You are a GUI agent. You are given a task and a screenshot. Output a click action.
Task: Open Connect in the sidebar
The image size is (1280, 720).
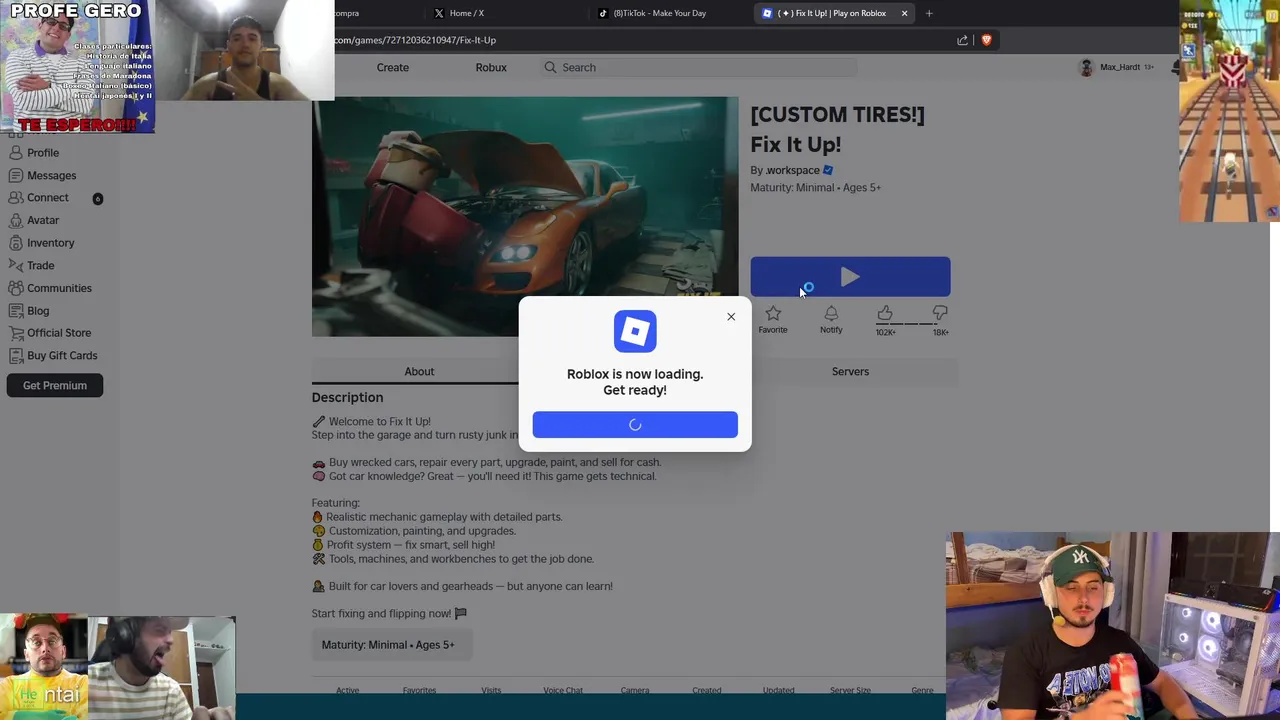pyautogui.click(x=48, y=198)
